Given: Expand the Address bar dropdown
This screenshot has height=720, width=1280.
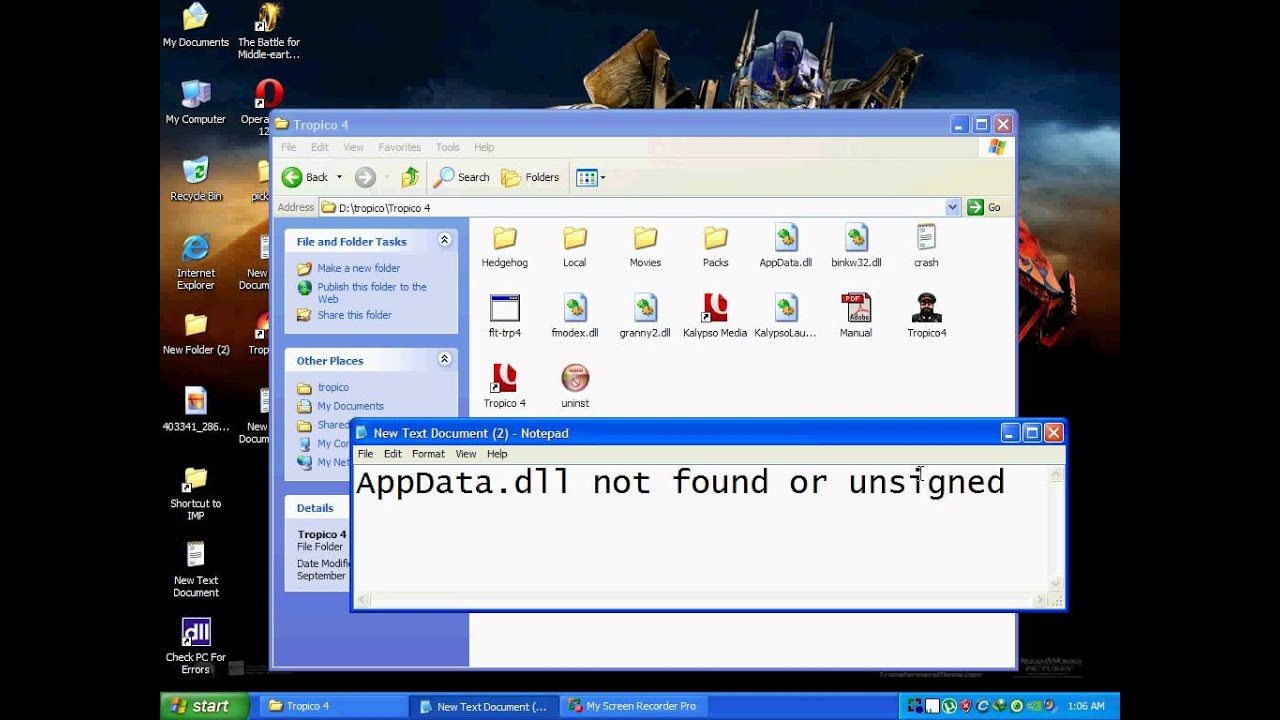Looking at the screenshot, I should (952, 207).
